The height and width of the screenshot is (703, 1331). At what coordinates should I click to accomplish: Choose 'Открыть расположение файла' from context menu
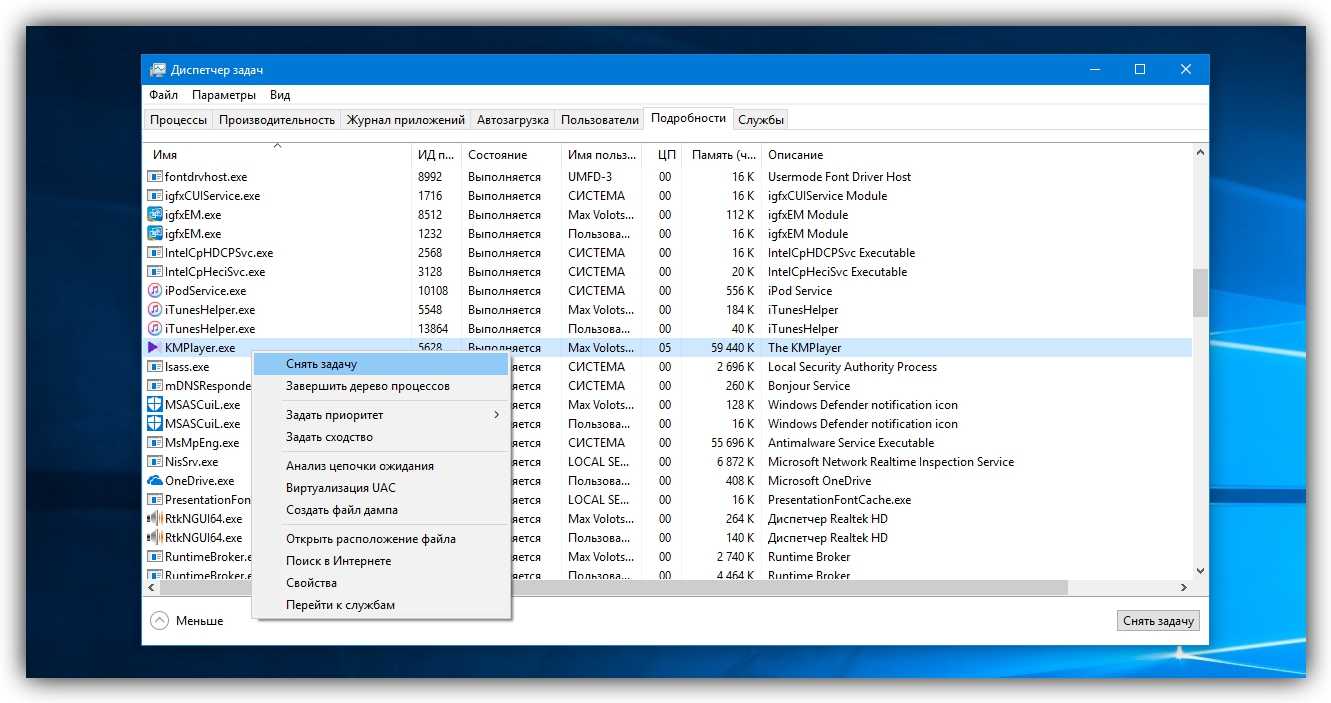pyautogui.click(x=370, y=539)
